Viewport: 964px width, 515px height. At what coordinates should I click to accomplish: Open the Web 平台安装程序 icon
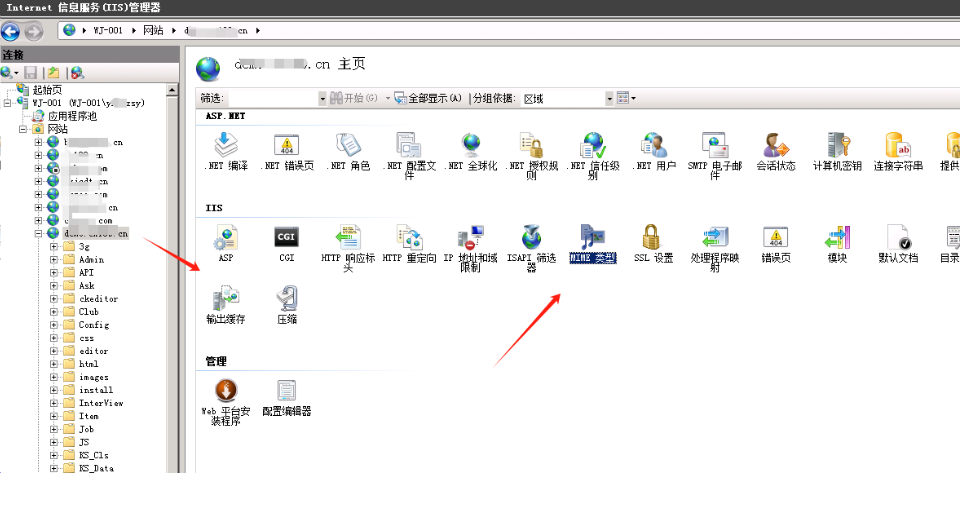pos(225,391)
